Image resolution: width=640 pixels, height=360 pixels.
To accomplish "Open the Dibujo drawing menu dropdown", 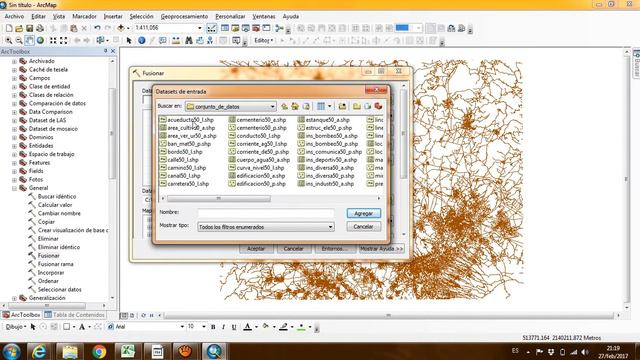I will coord(16,327).
